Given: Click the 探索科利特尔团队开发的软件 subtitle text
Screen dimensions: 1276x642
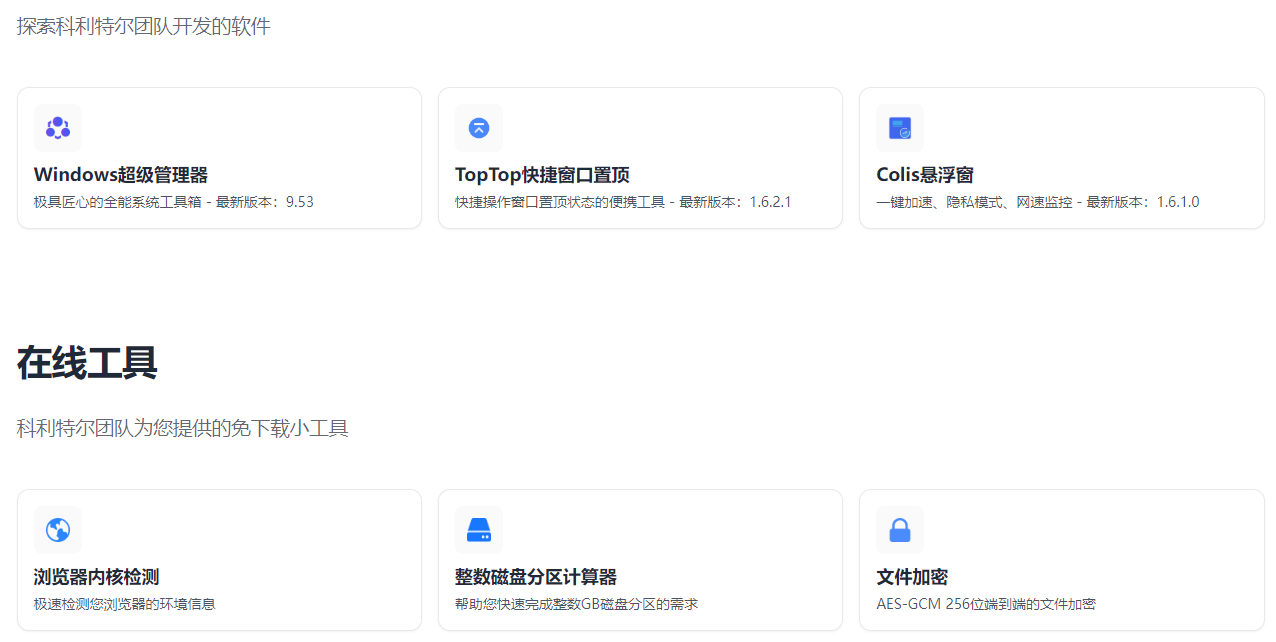Looking at the screenshot, I should (144, 27).
